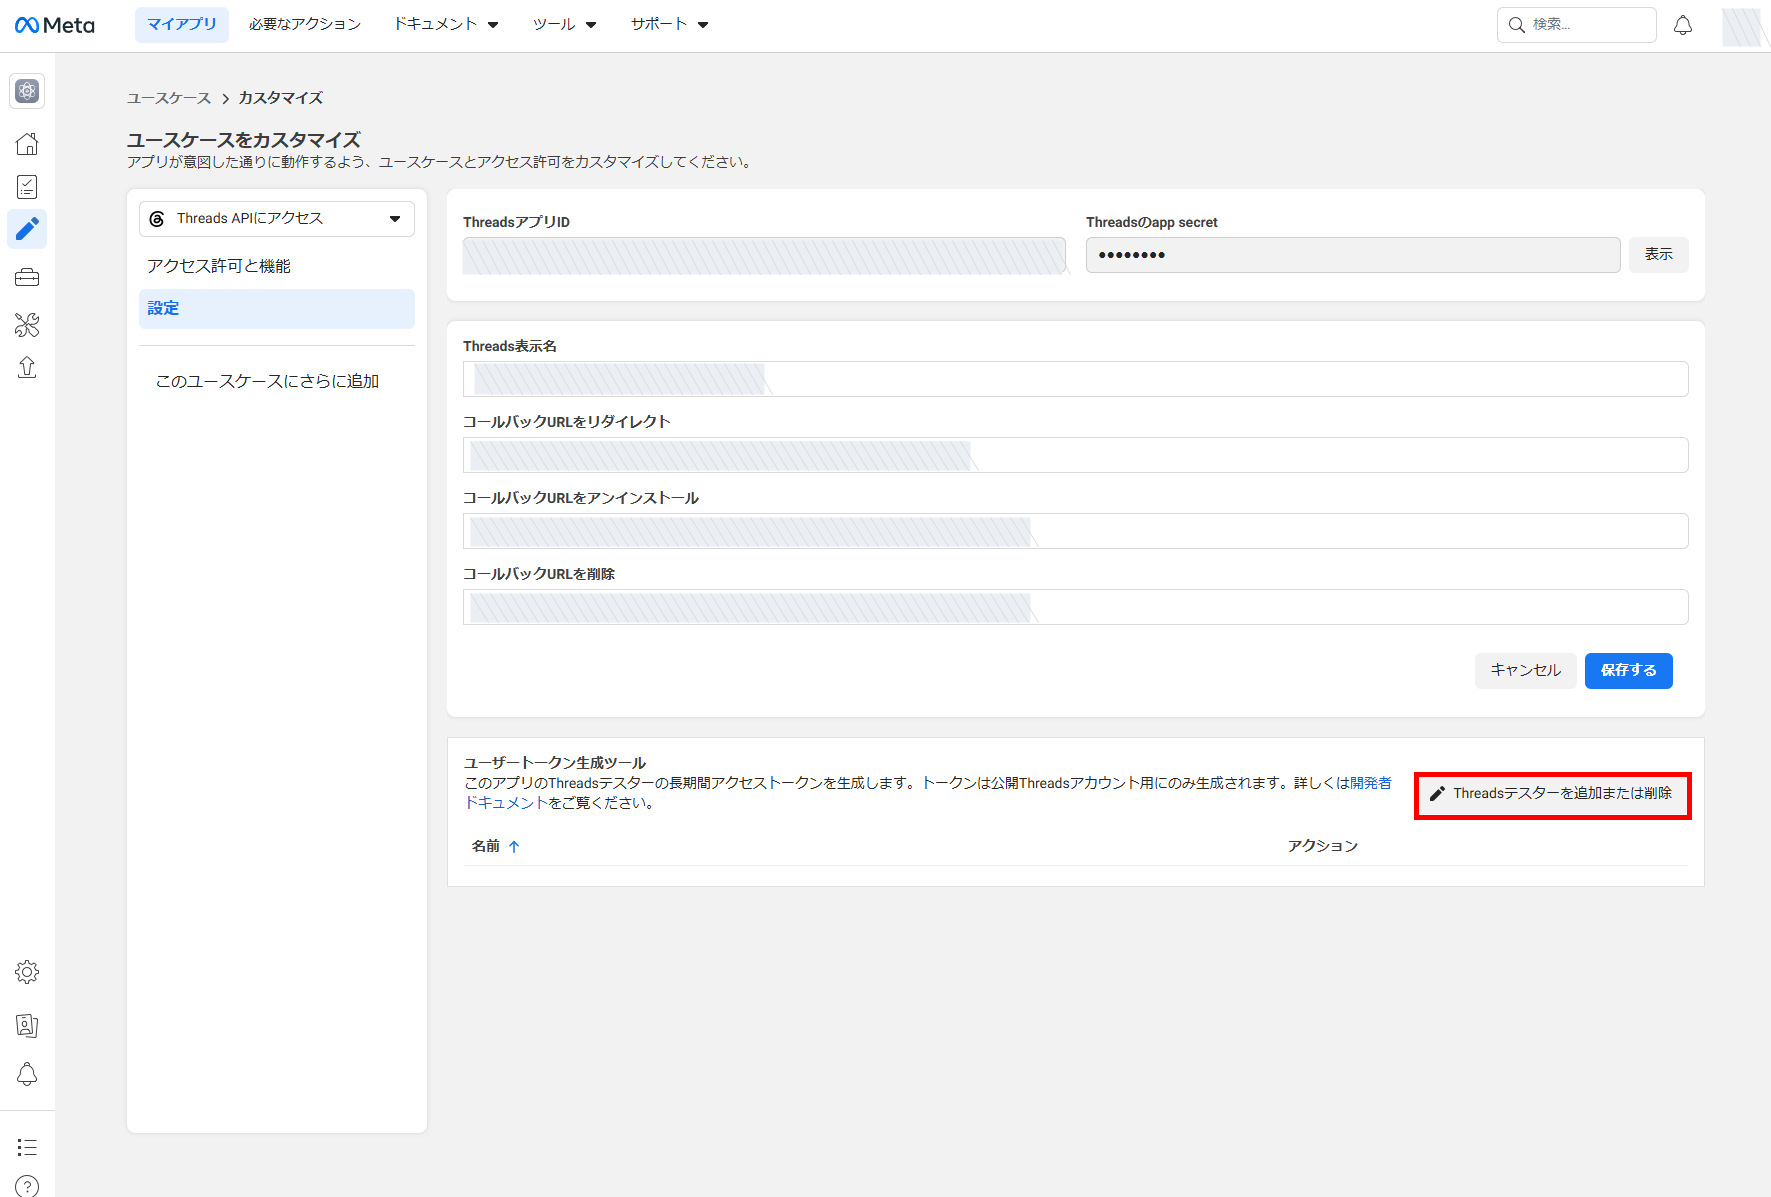Click the コールバックURLを削除 field
This screenshot has height=1197, width=1771.
pyautogui.click(x=1076, y=607)
